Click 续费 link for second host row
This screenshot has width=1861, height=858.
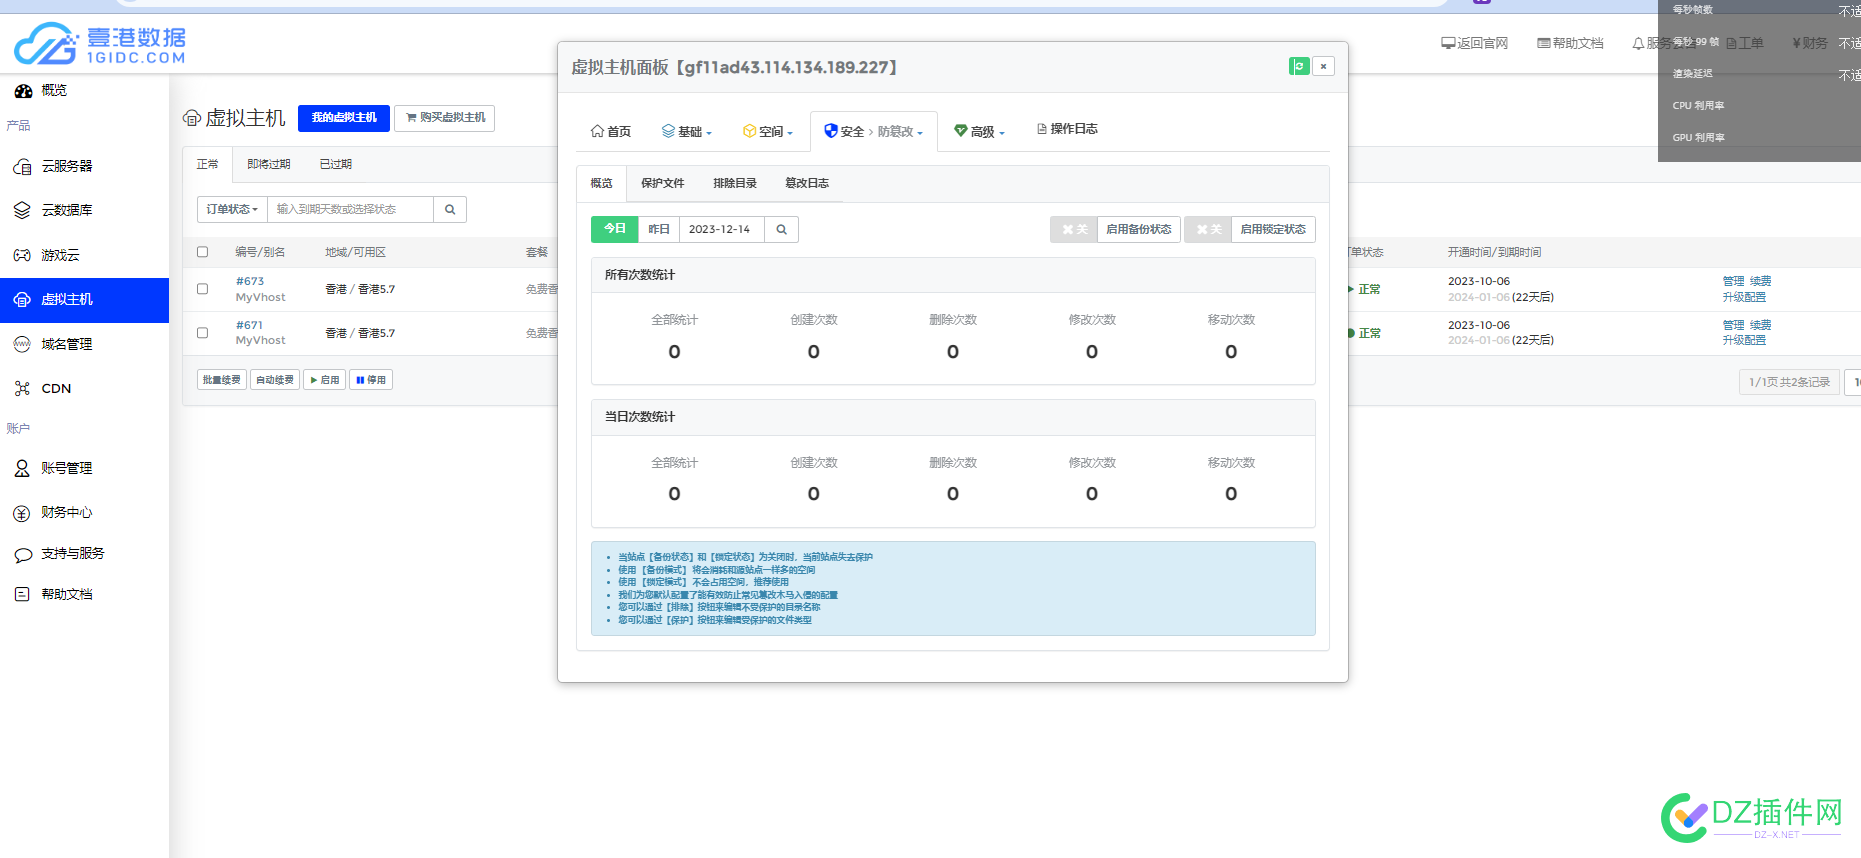tap(1761, 325)
